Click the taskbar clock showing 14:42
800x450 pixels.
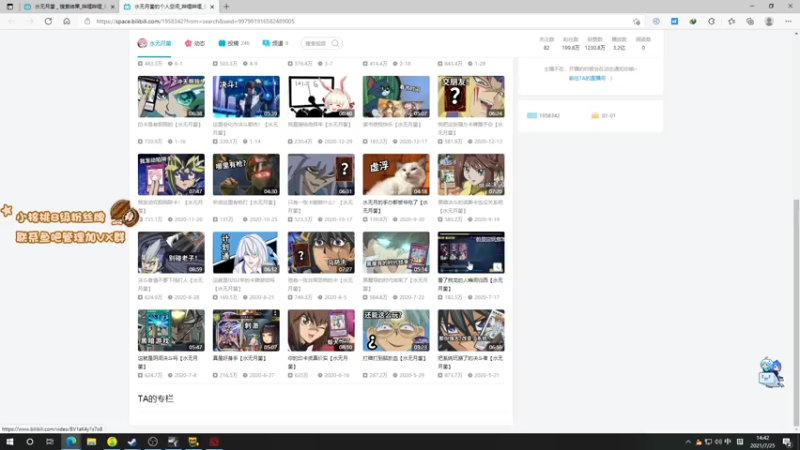point(762,442)
